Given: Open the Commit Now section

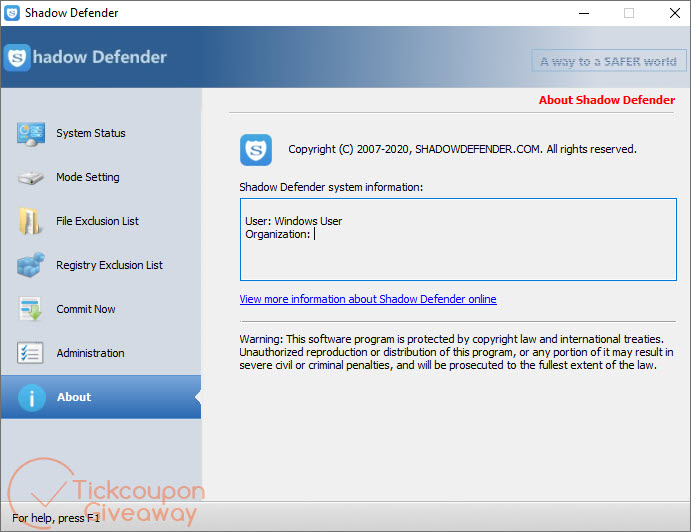Looking at the screenshot, I should coord(85,310).
